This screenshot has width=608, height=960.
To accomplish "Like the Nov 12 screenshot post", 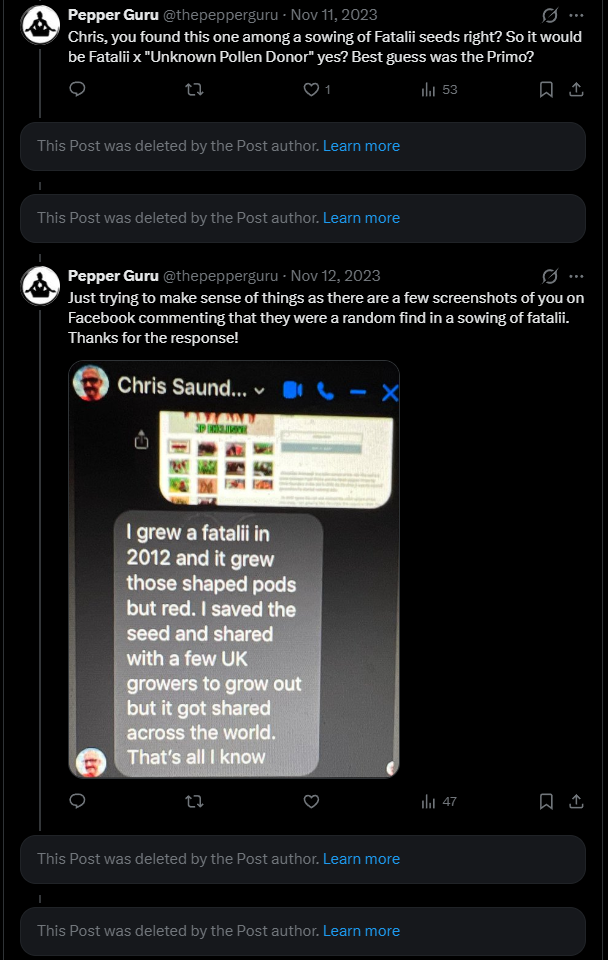I will tap(311, 801).
